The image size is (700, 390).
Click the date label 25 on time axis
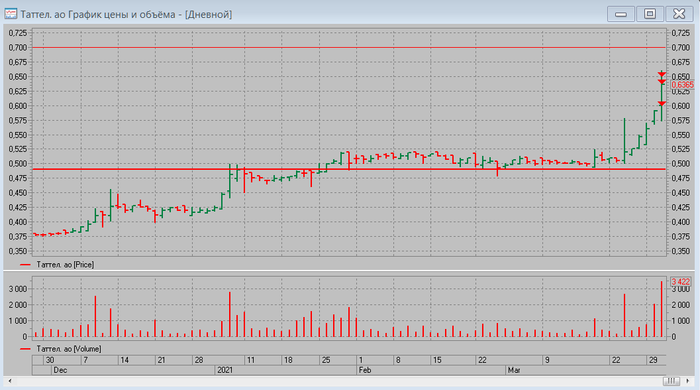326,360
